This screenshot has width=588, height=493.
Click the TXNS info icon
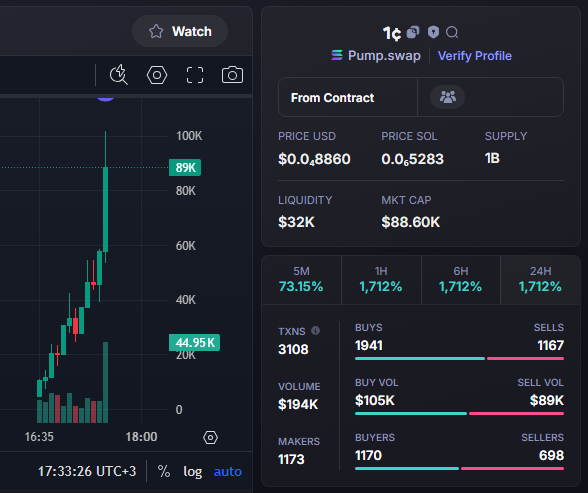(x=316, y=330)
